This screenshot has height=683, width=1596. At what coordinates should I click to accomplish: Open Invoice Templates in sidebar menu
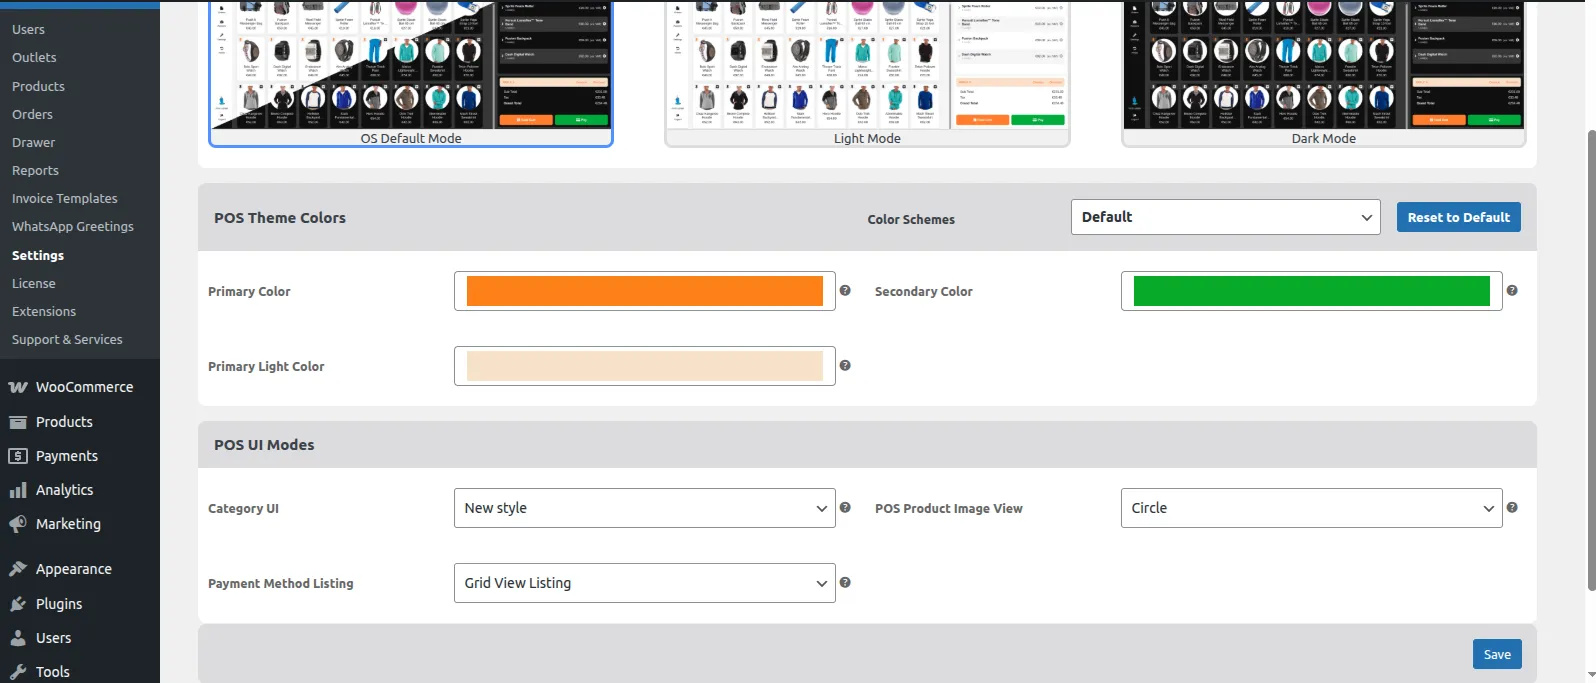coord(65,199)
